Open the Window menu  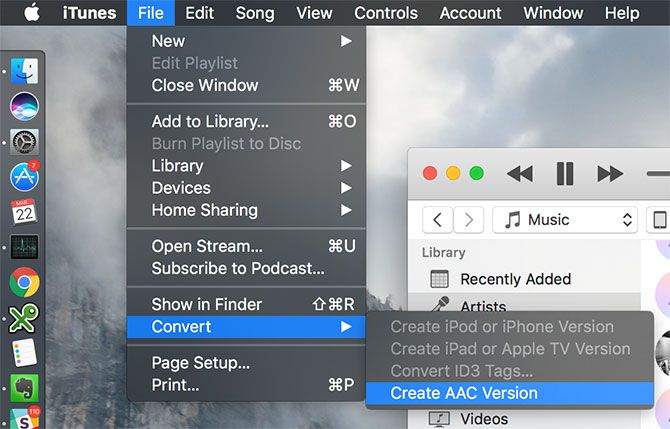[553, 13]
